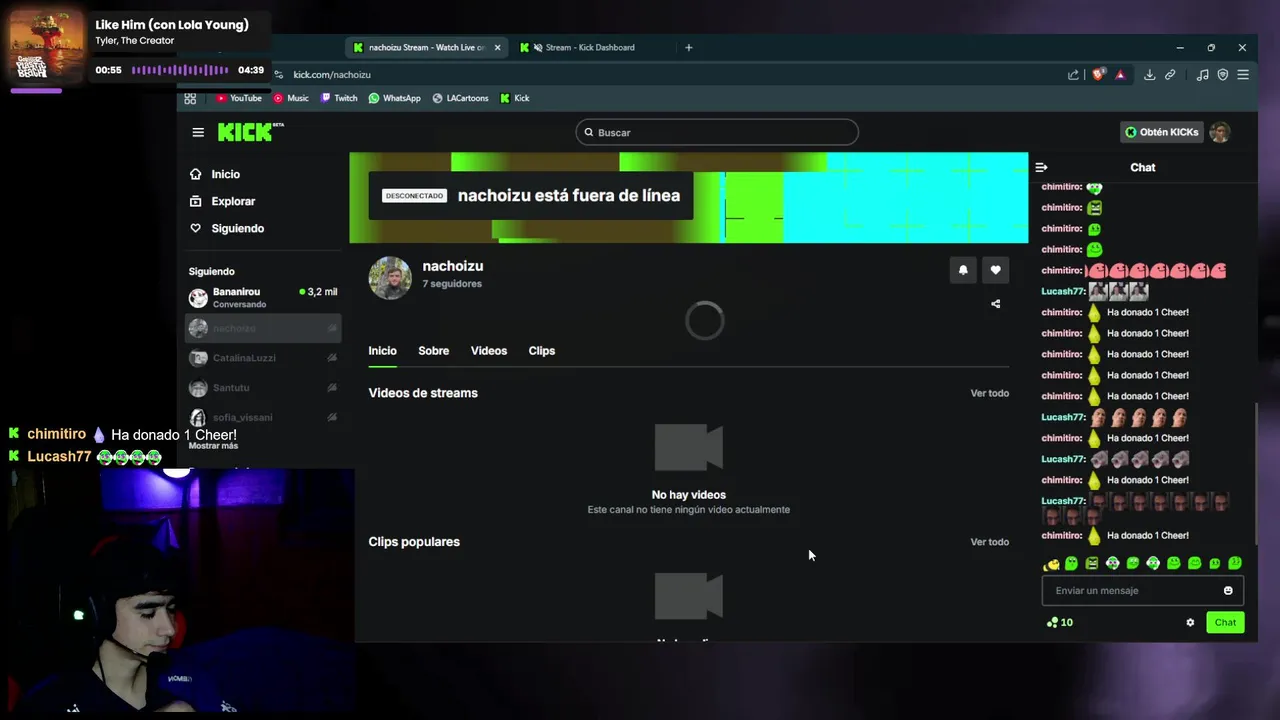Open the profile avatar menu beside Obtén KICKs
Screen dimensions: 1280x720
1220,132
